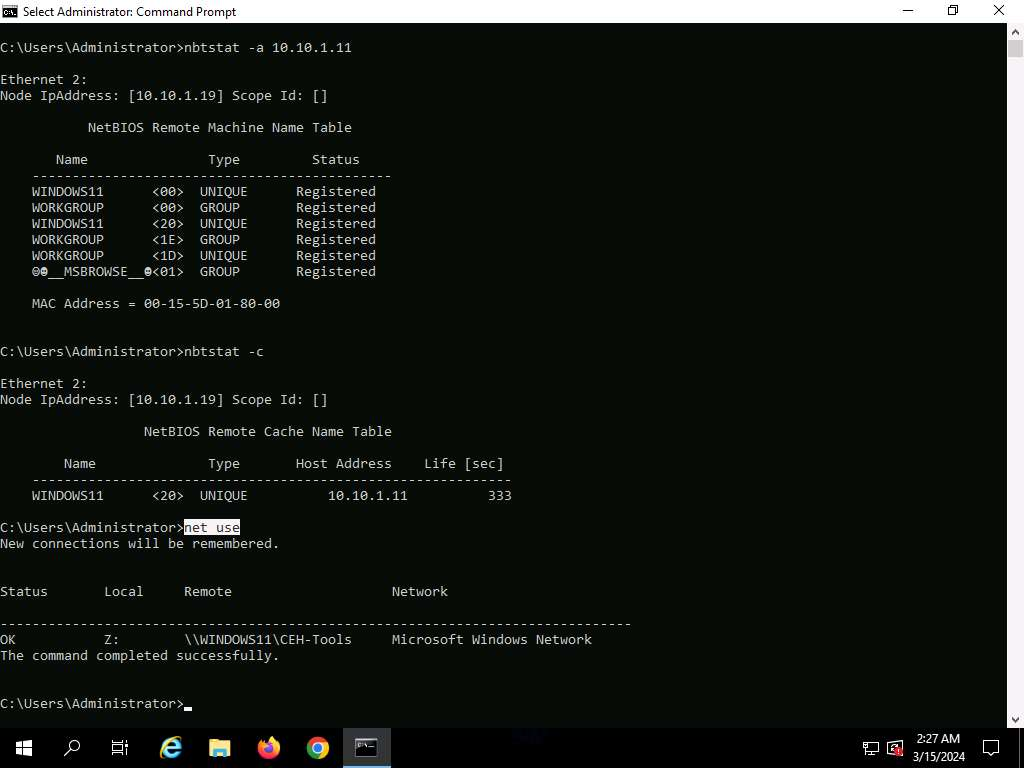Close the Command Prompt window
Screen dimensions: 1024x768
[999, 11]
